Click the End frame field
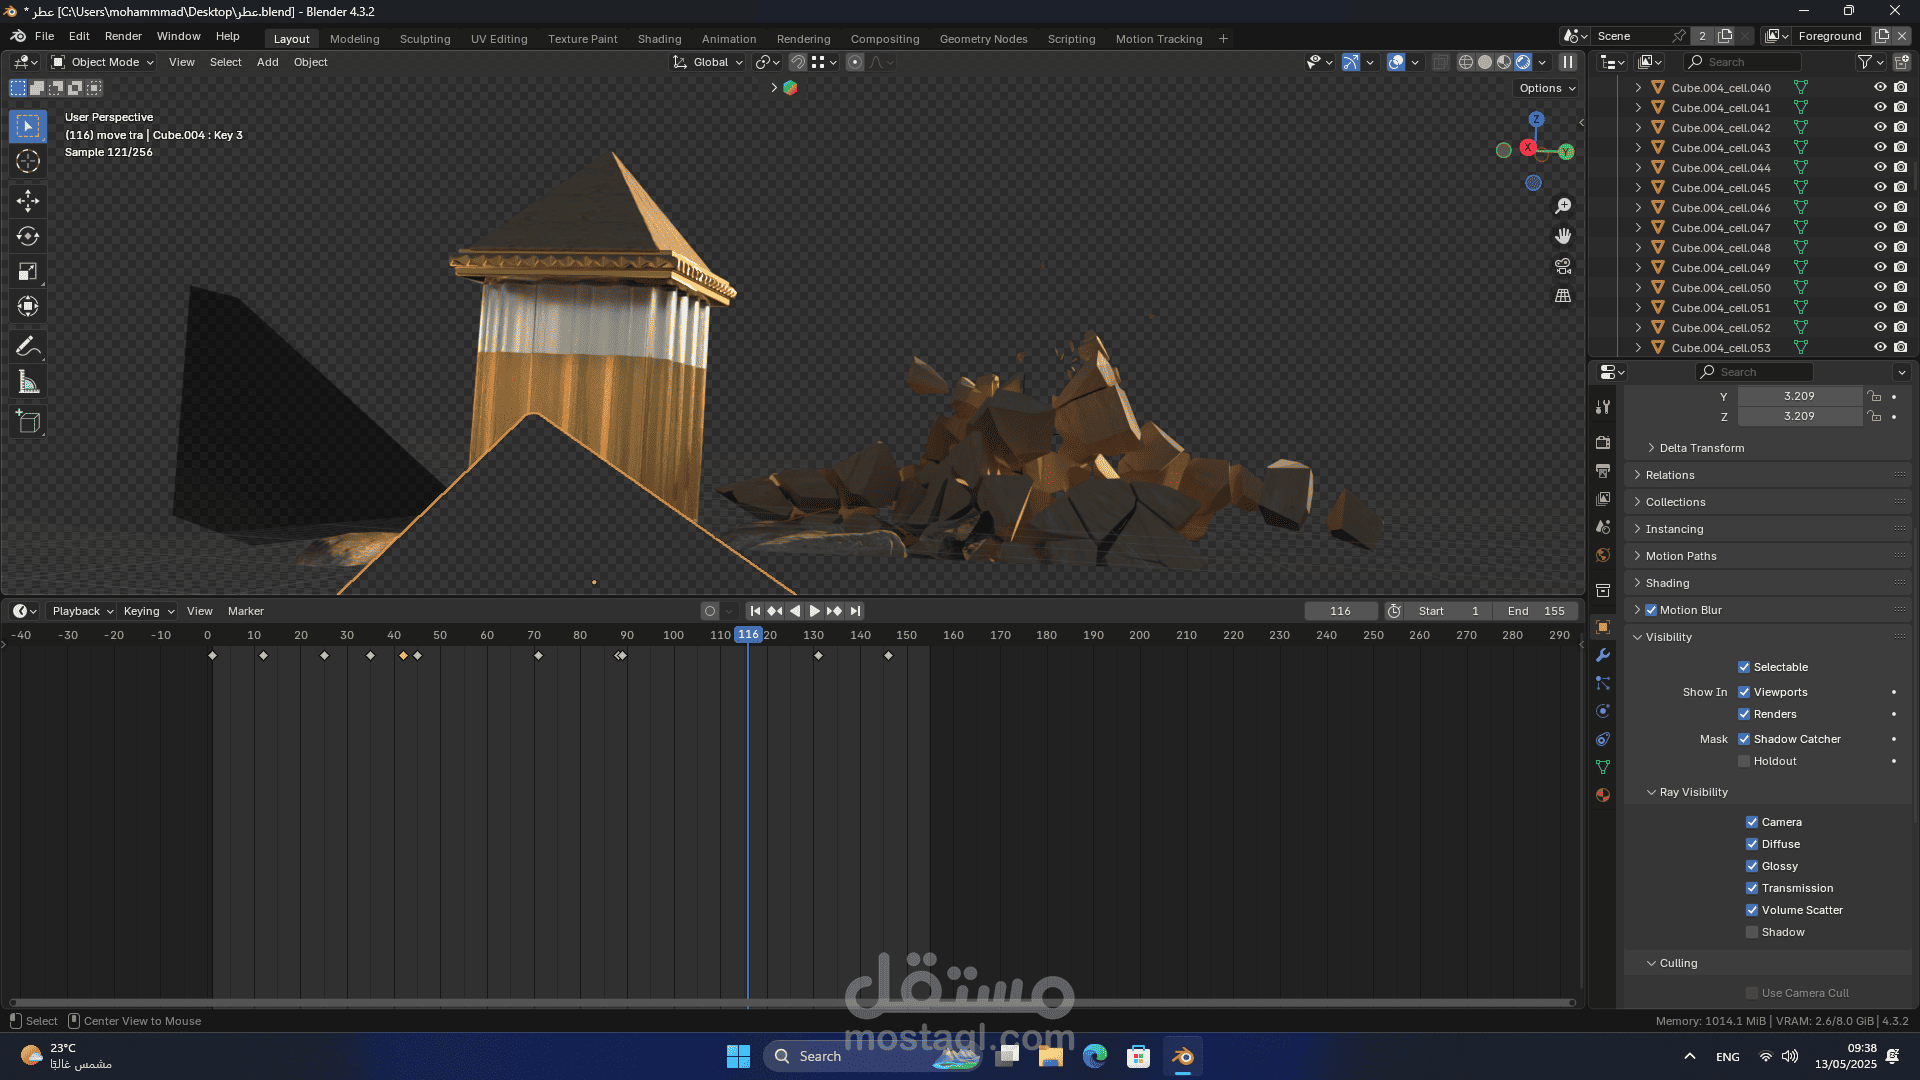This screenshot has width=1920, height=1080. coord(1536,611)
